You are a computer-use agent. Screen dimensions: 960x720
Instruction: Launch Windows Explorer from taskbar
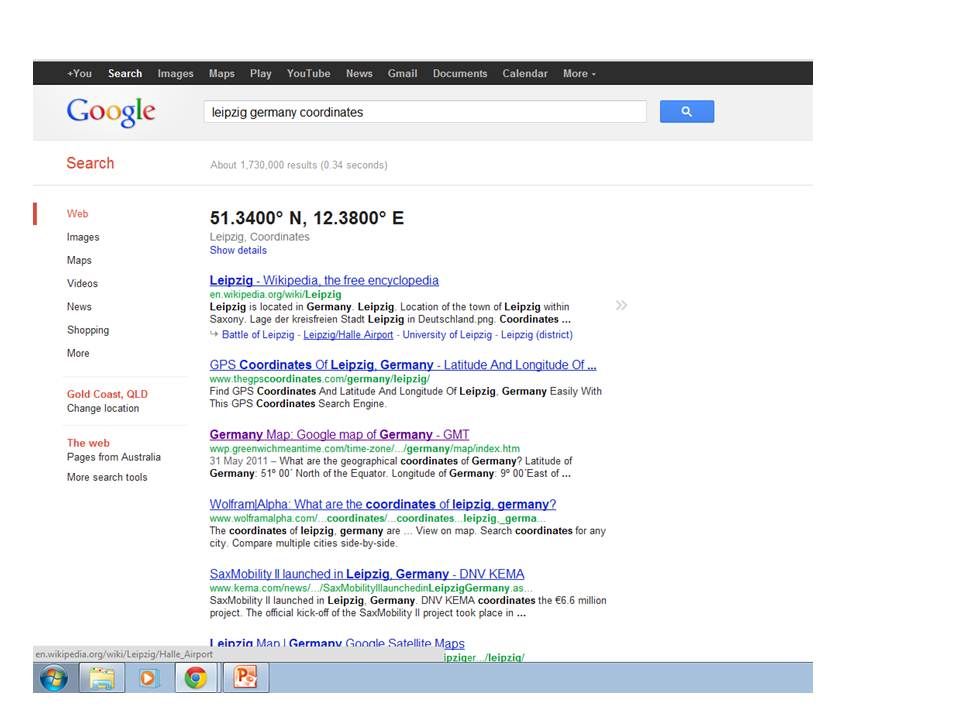102,678
